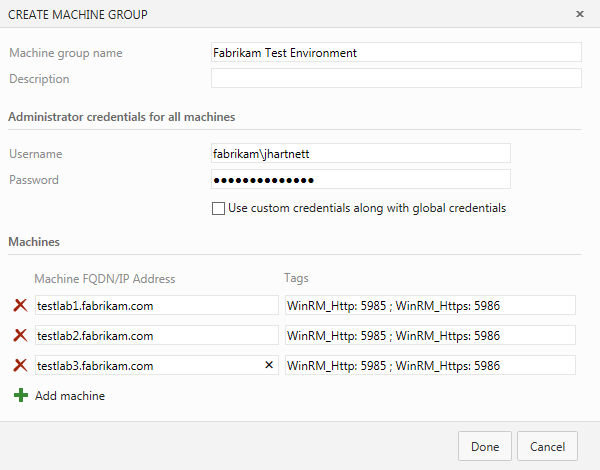Close the Create Machine Group dialog

(580, 14)
